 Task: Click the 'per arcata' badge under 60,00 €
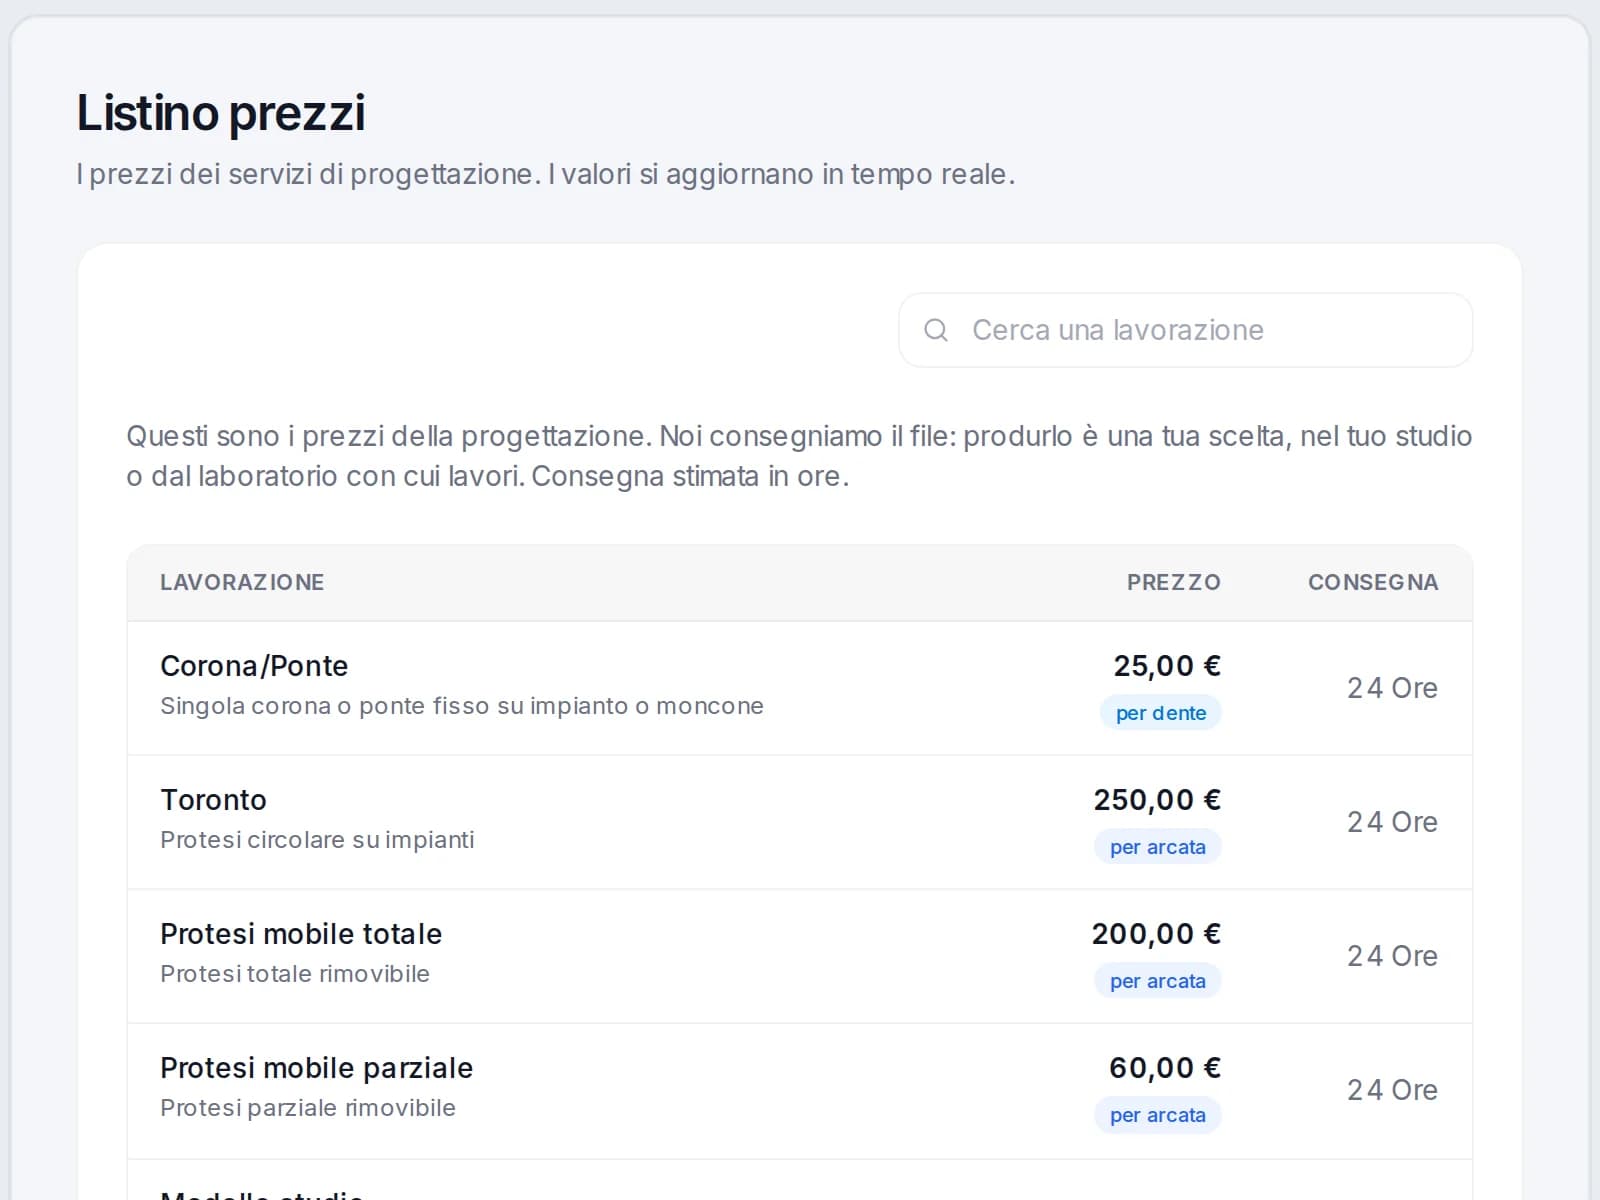tap(1158, 1115)
